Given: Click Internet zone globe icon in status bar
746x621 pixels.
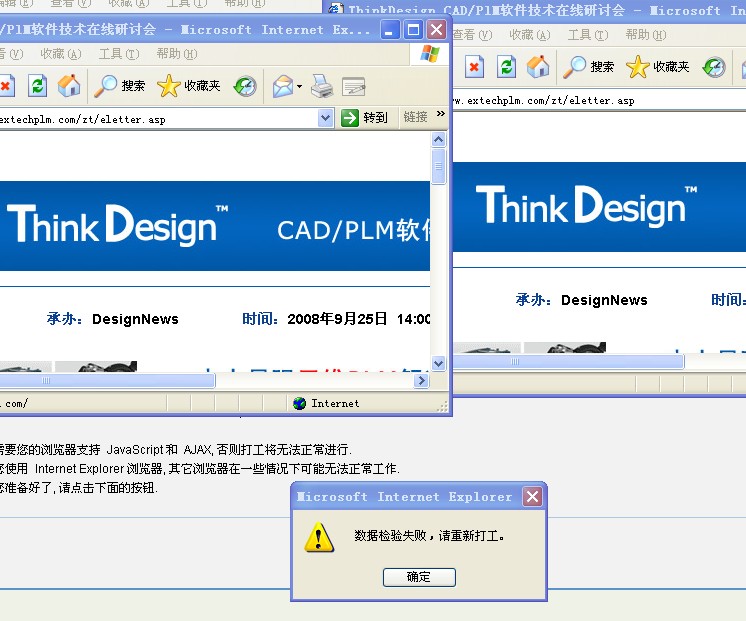Looking at the screenshot, I should coord(299,404).
